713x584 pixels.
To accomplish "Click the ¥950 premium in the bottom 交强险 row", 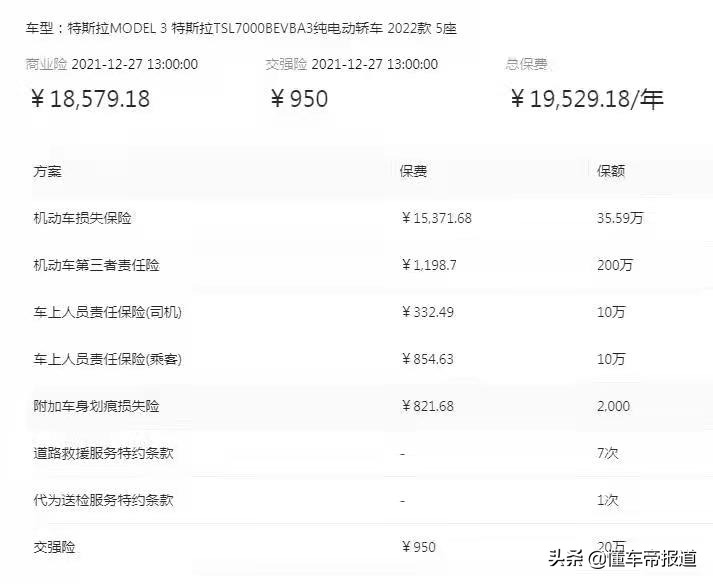I will pos(418,547).
